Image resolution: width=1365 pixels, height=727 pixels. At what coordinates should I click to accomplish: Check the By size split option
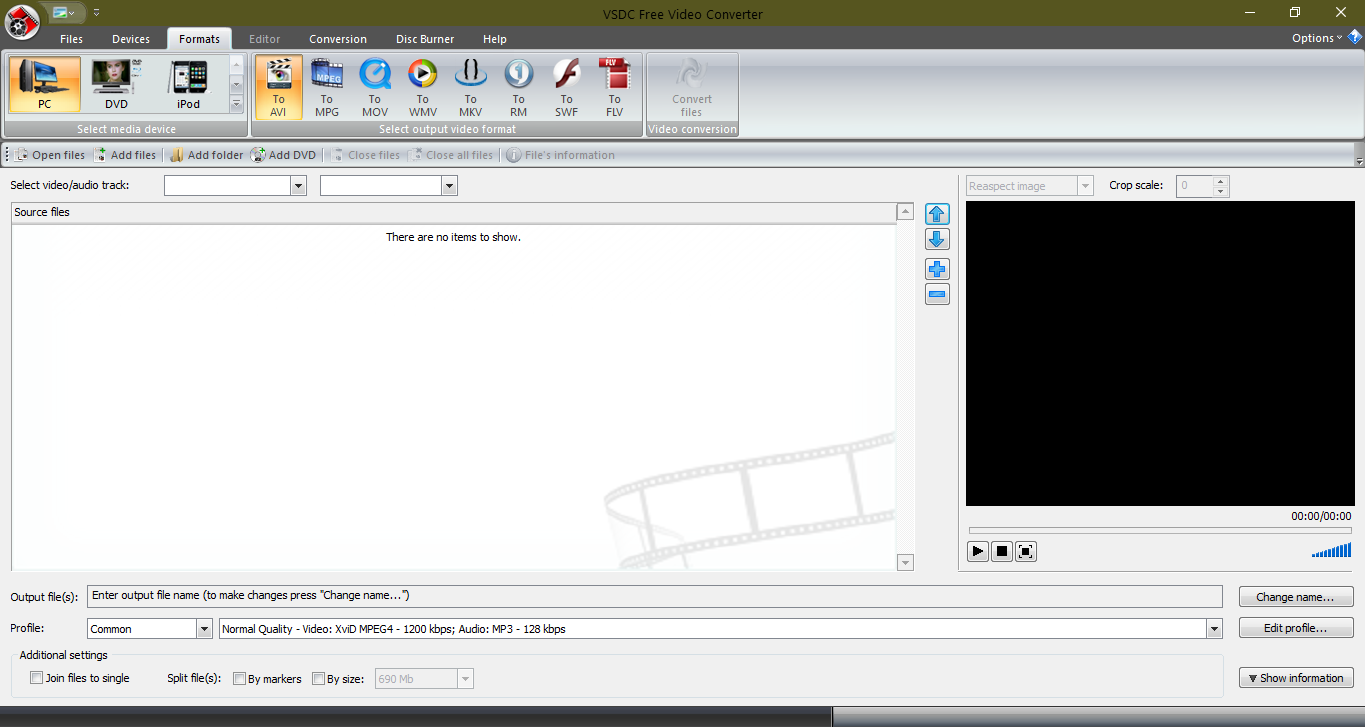tap(319, 679)
